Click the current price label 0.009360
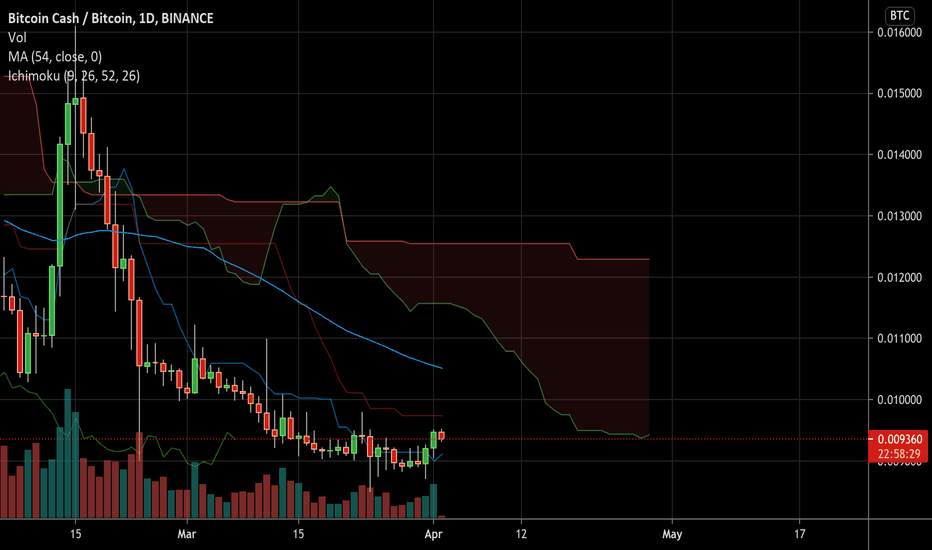Viewport: 932px width, 550px height. (899, 439)
